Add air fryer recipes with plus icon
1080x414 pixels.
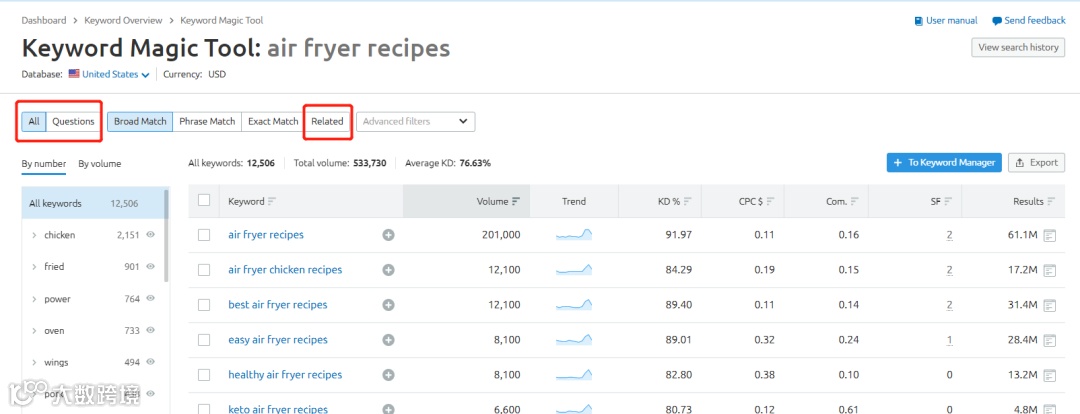(x=388, y=235)
